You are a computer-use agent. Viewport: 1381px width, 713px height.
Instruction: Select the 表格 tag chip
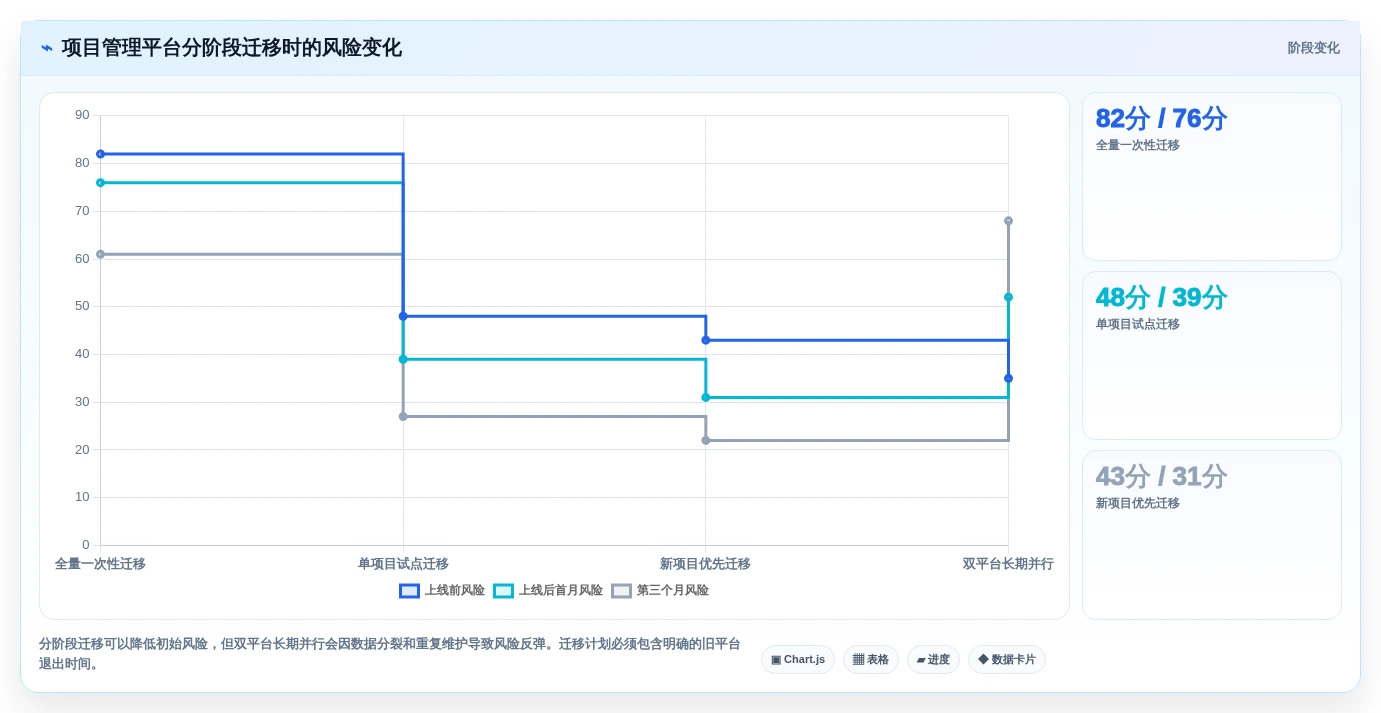click(871, 659)
